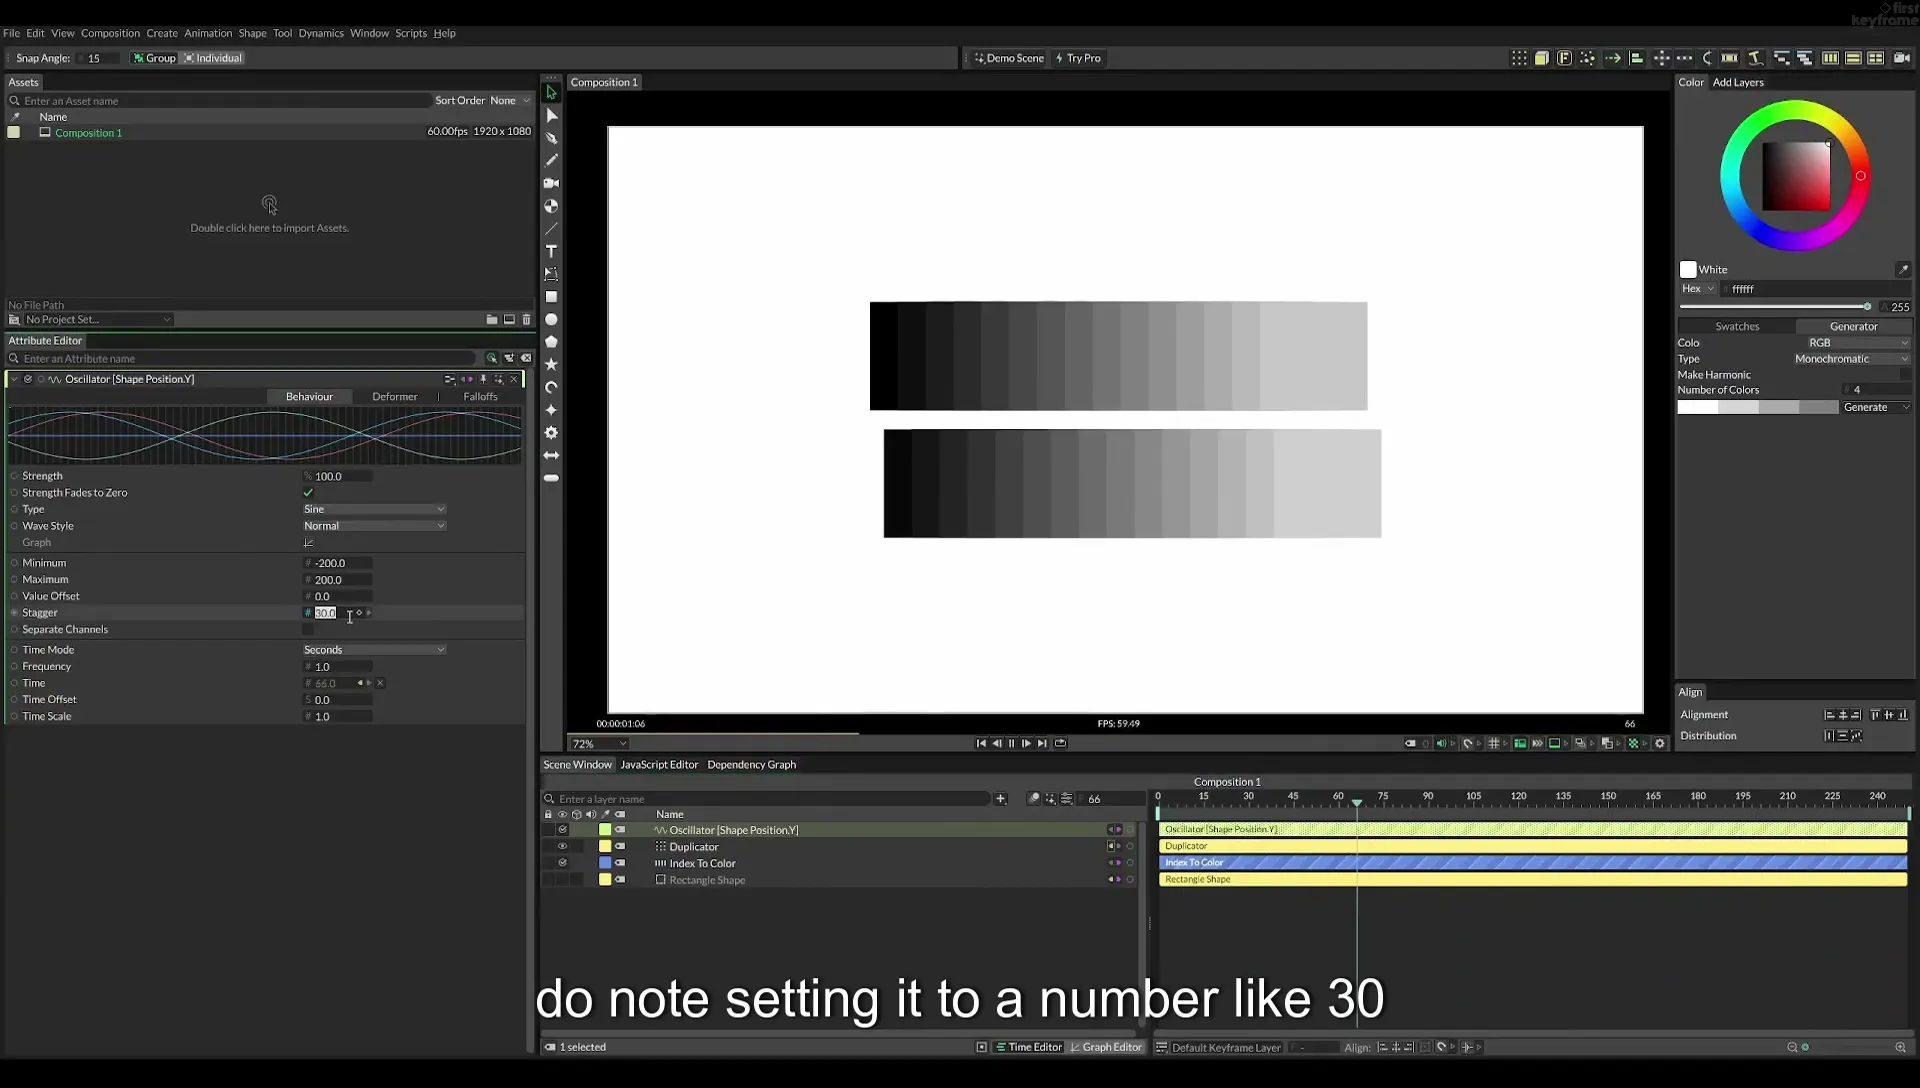This screenshot has width=1920, height=1088.
Task: Choose the Rectangle shape tool
Action: tap(551, 297)
